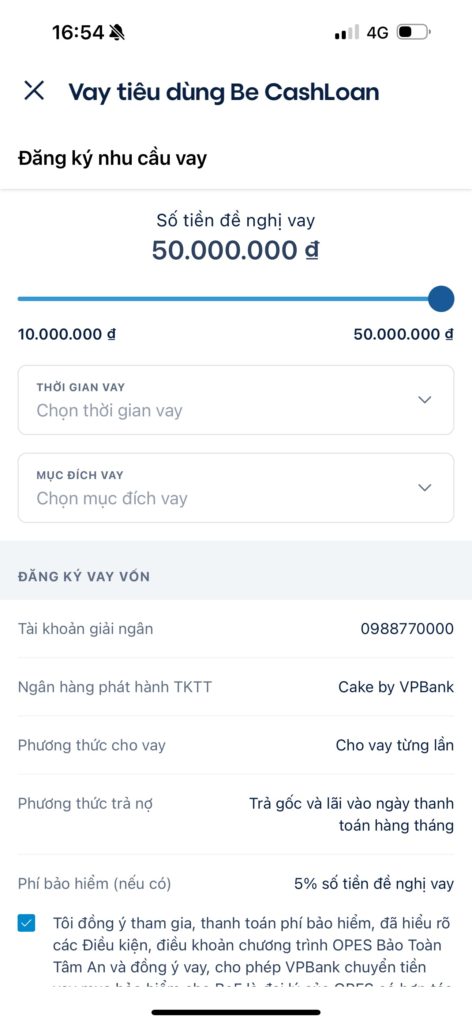
Task: Click the loan amount slider handle
Action: pos(441,298)
